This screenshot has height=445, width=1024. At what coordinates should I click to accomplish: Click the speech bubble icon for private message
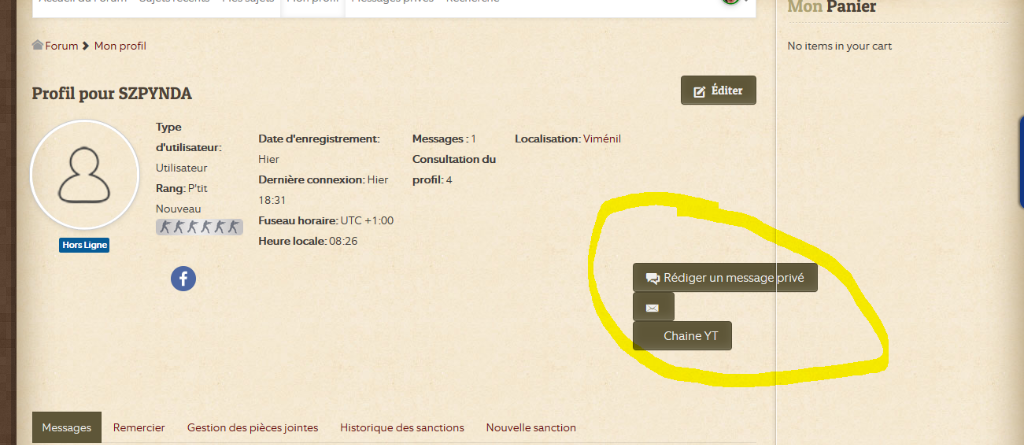[x=652, y=278]
